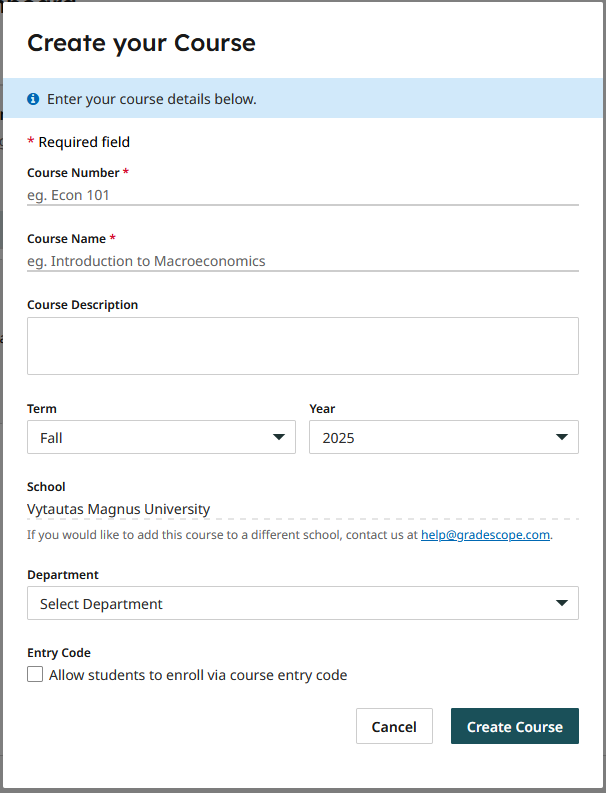
Task: Click the Term dropdown arrow
Action: tap(278, 438)
